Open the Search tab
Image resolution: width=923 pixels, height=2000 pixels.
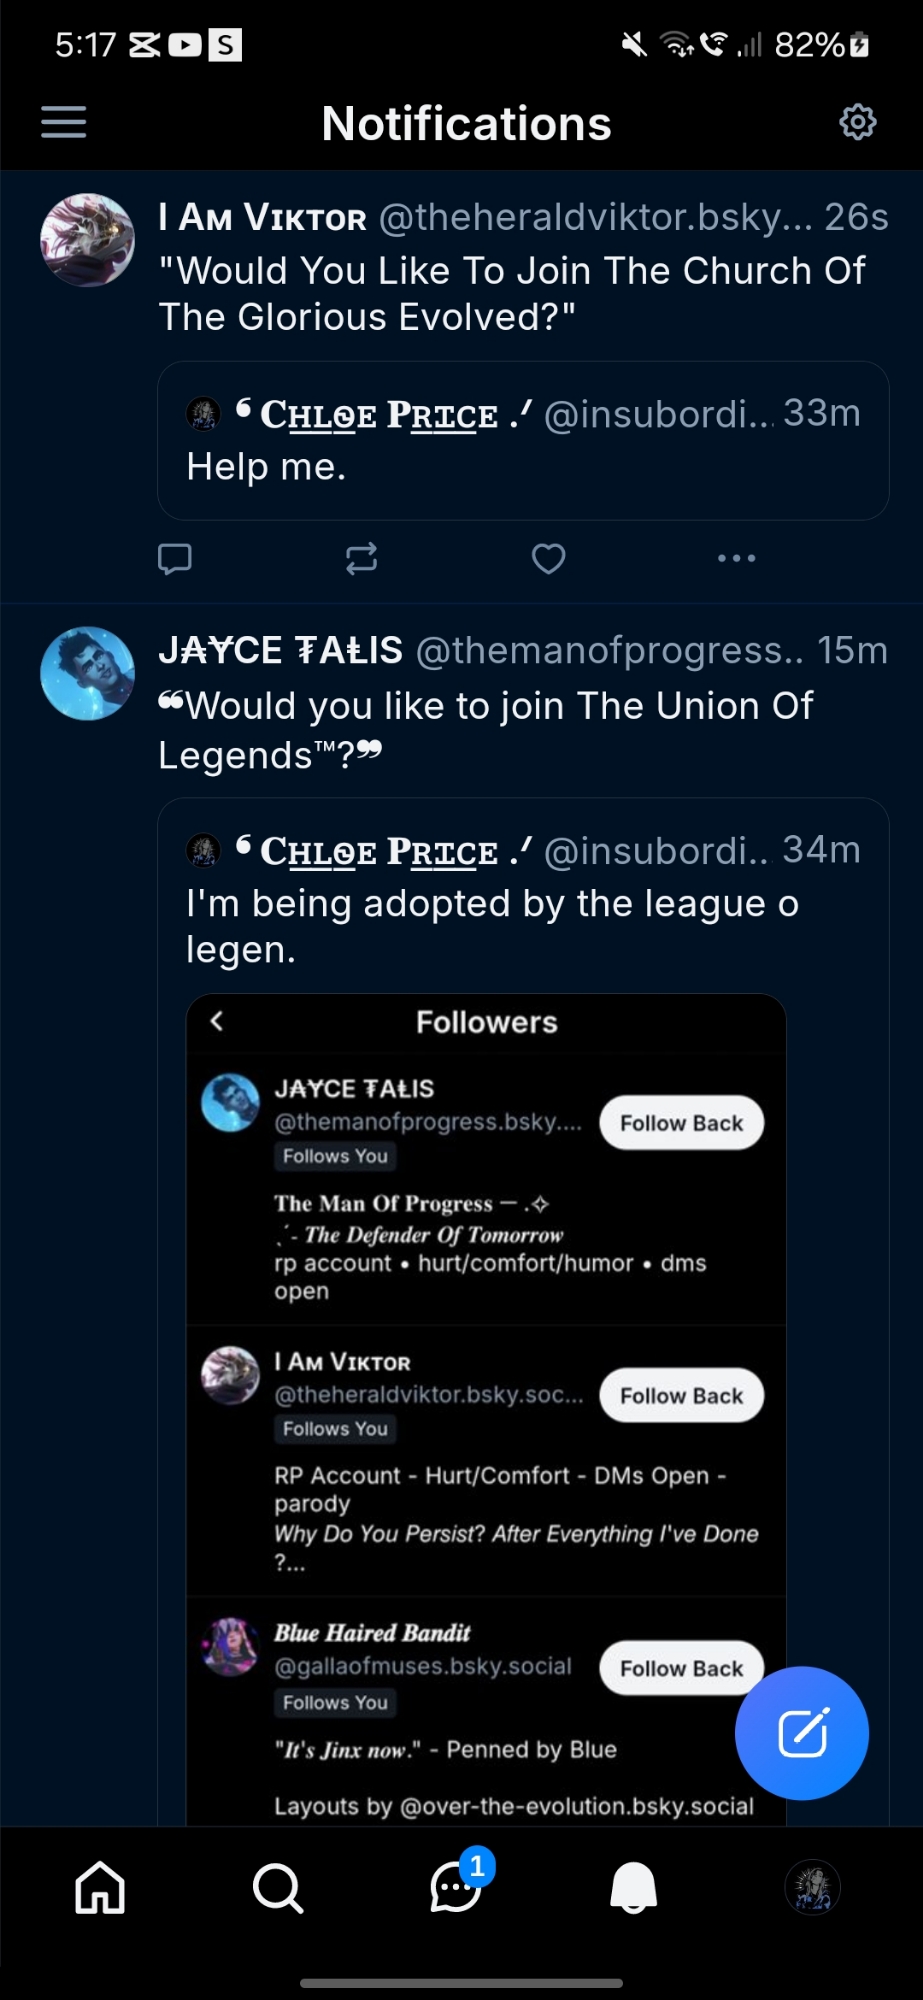(x=277, y=1888)
